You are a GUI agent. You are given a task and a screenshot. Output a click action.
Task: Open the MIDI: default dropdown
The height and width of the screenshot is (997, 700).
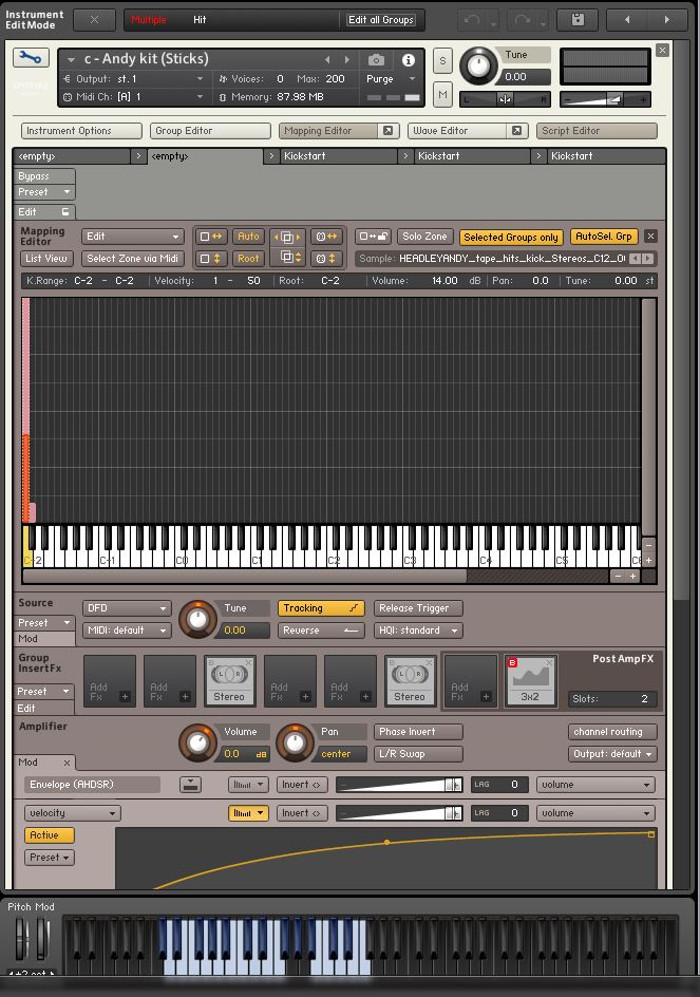click(127, 631)
